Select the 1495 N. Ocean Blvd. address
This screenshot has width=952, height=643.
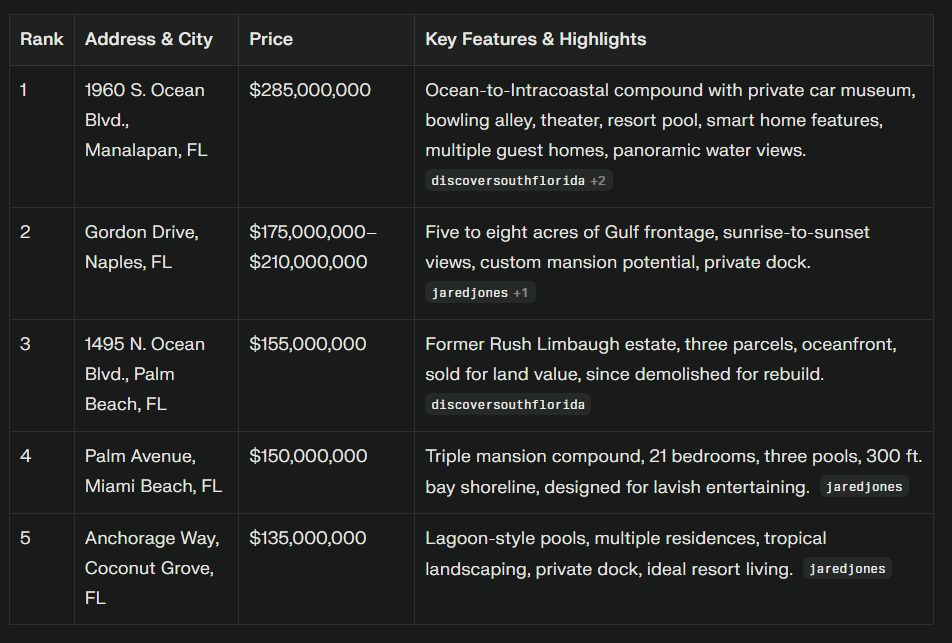[x=144, y=374]
